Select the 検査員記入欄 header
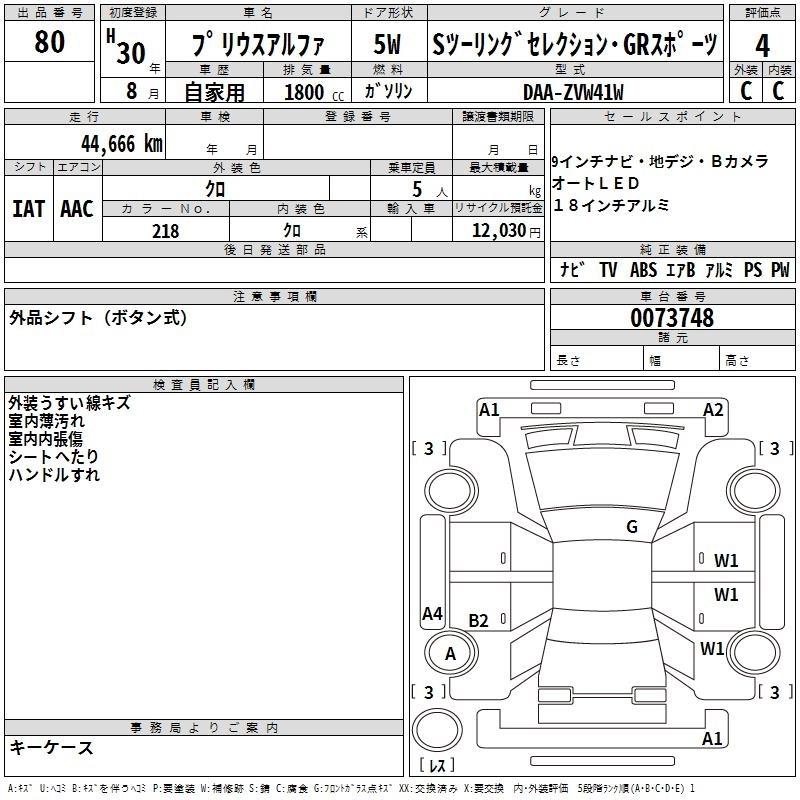800x800 pixels. (204, 385)
